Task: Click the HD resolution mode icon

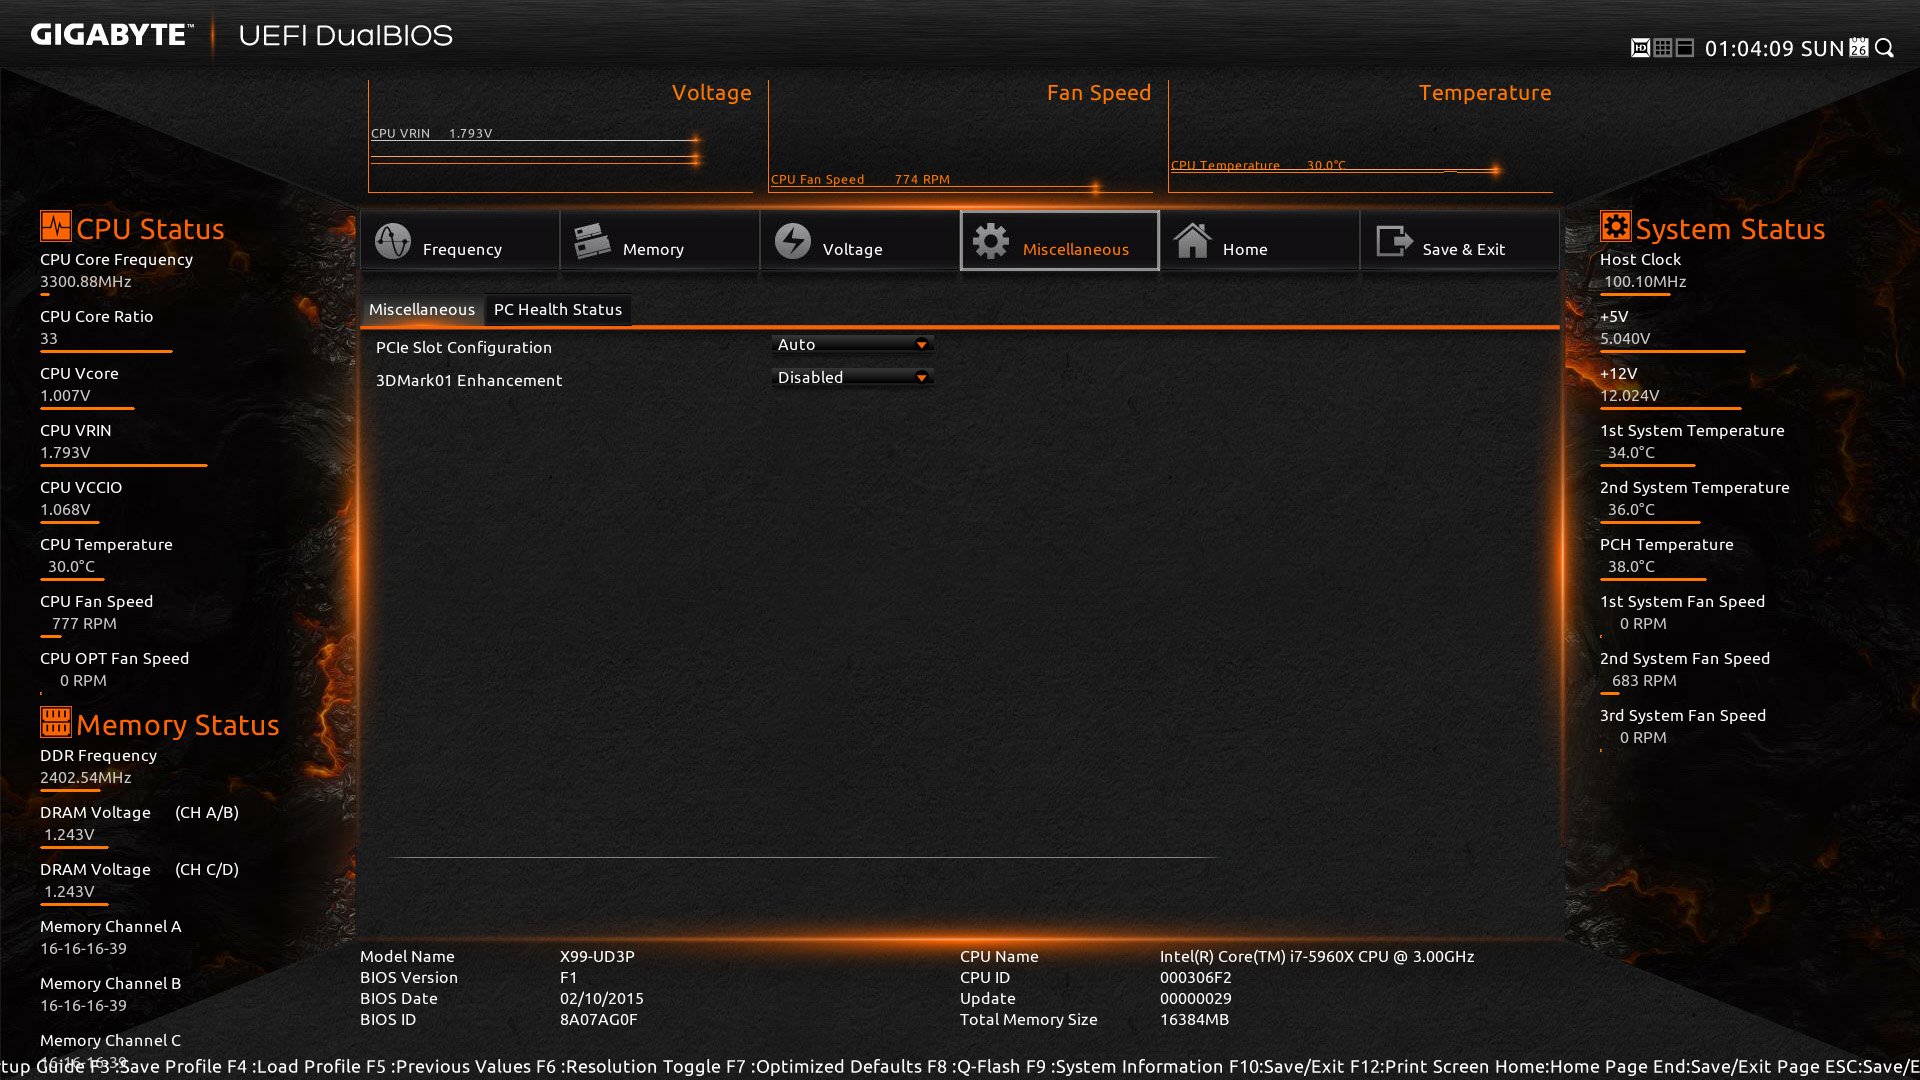Action: point(1640,48)
